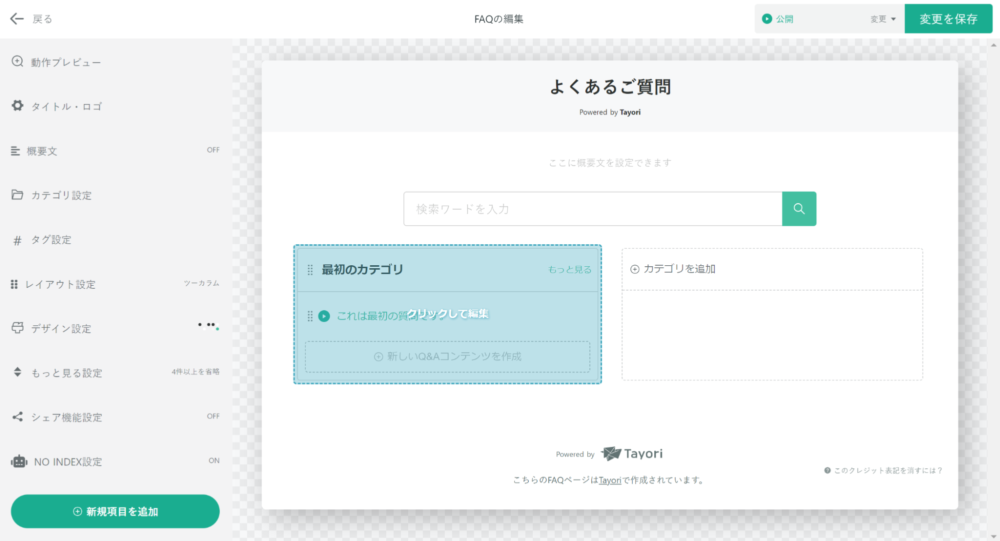Expand レイアウト設定 ツーカラム option
This screenshot has height=541, width=1000.
point(200,284)
